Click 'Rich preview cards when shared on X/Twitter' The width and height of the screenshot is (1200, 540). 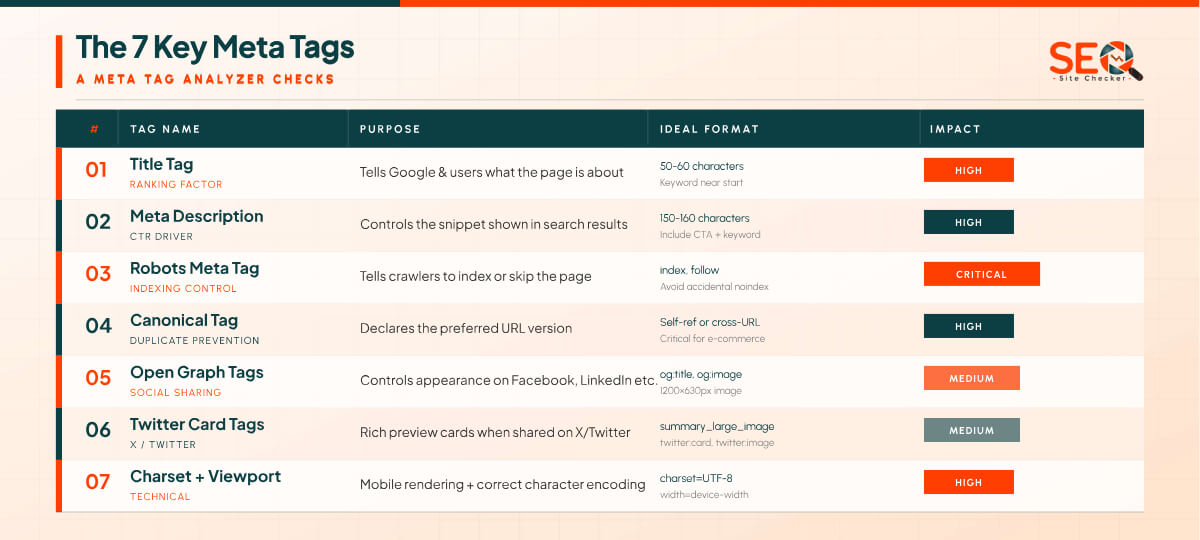495,432
